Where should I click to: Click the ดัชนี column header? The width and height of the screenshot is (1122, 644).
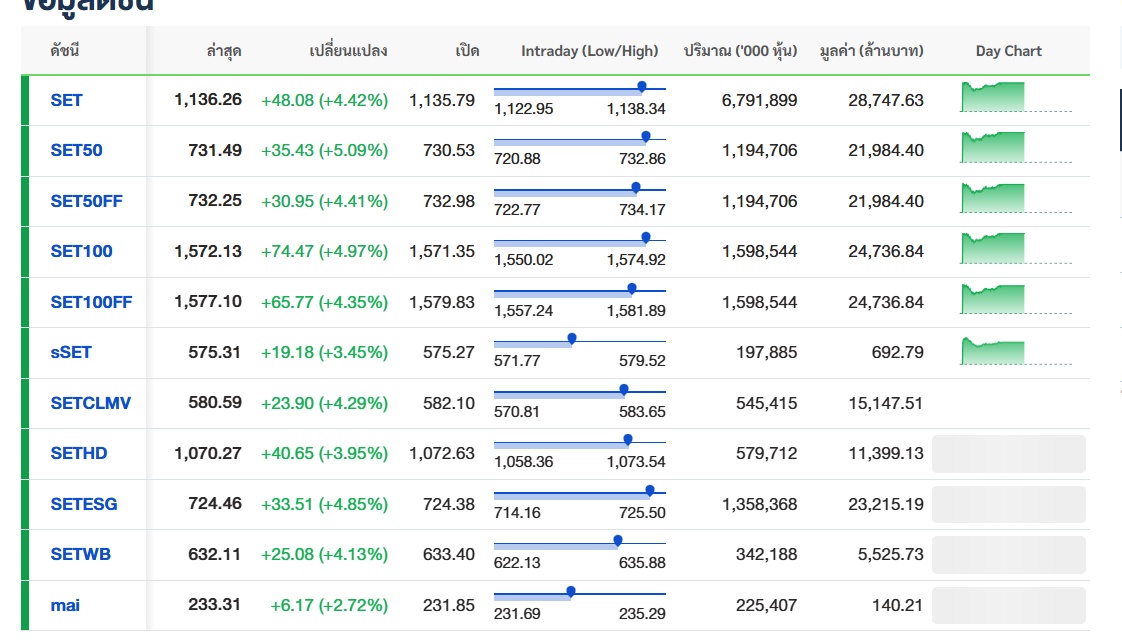point(64,50)
